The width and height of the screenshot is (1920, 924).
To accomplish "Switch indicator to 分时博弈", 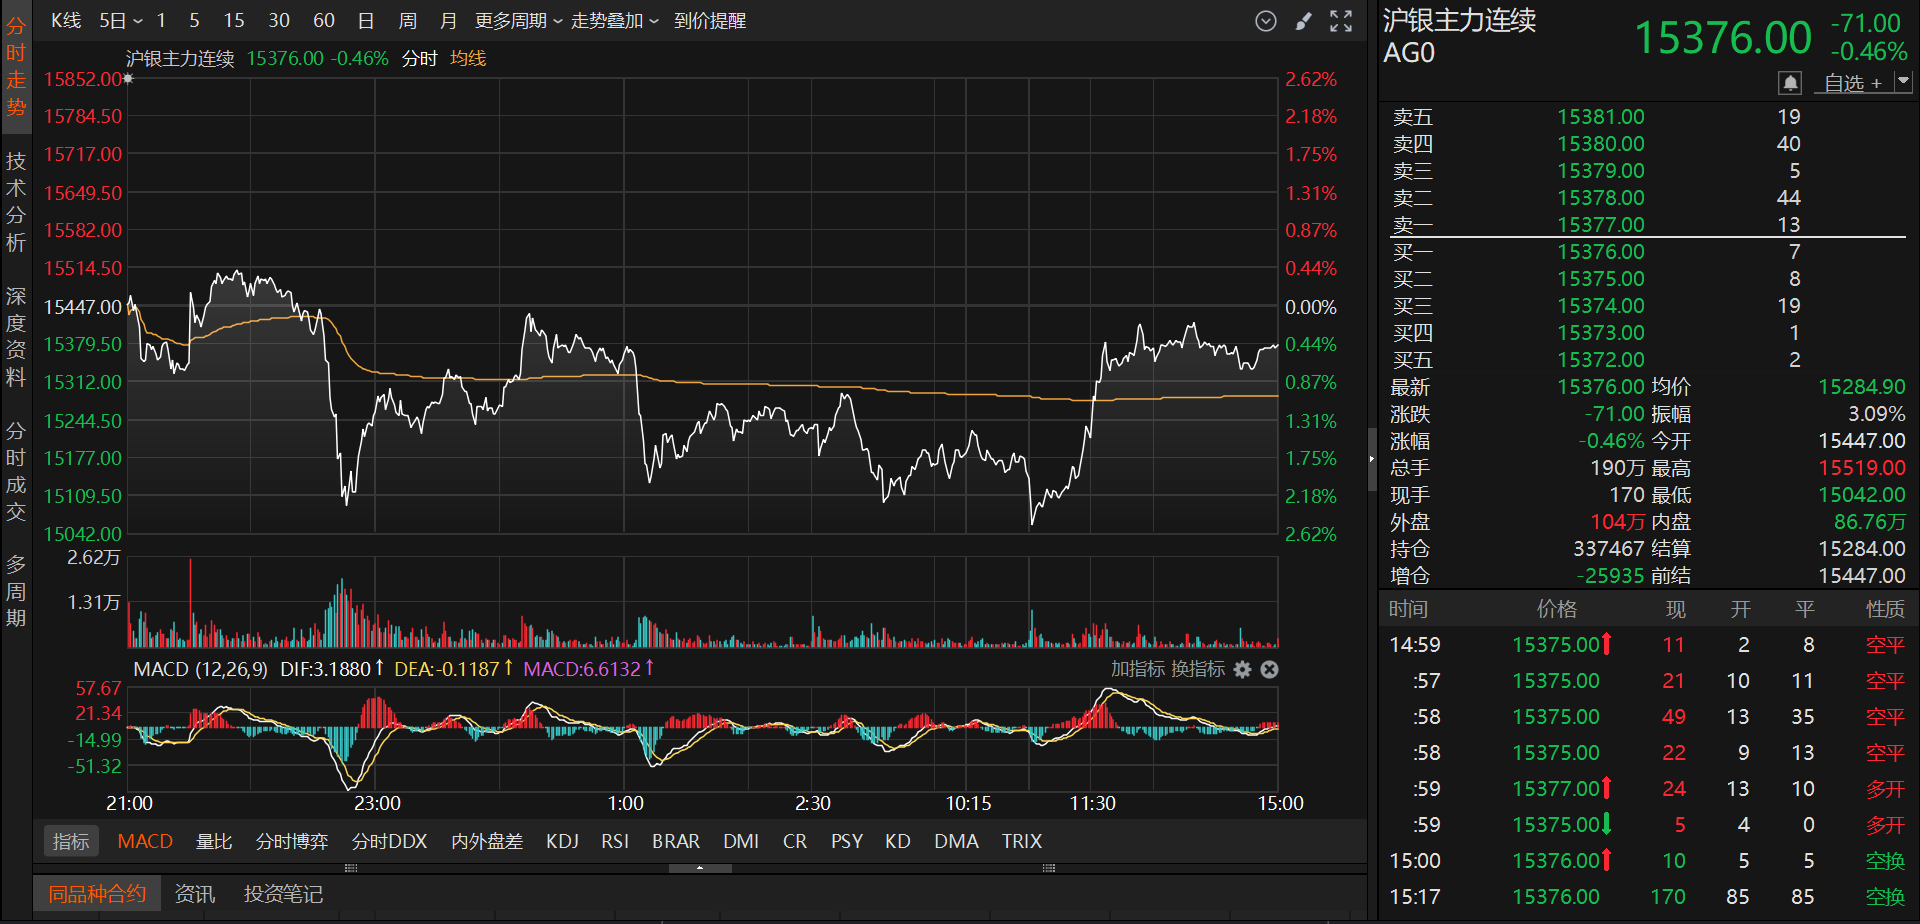I will (292, 841).
